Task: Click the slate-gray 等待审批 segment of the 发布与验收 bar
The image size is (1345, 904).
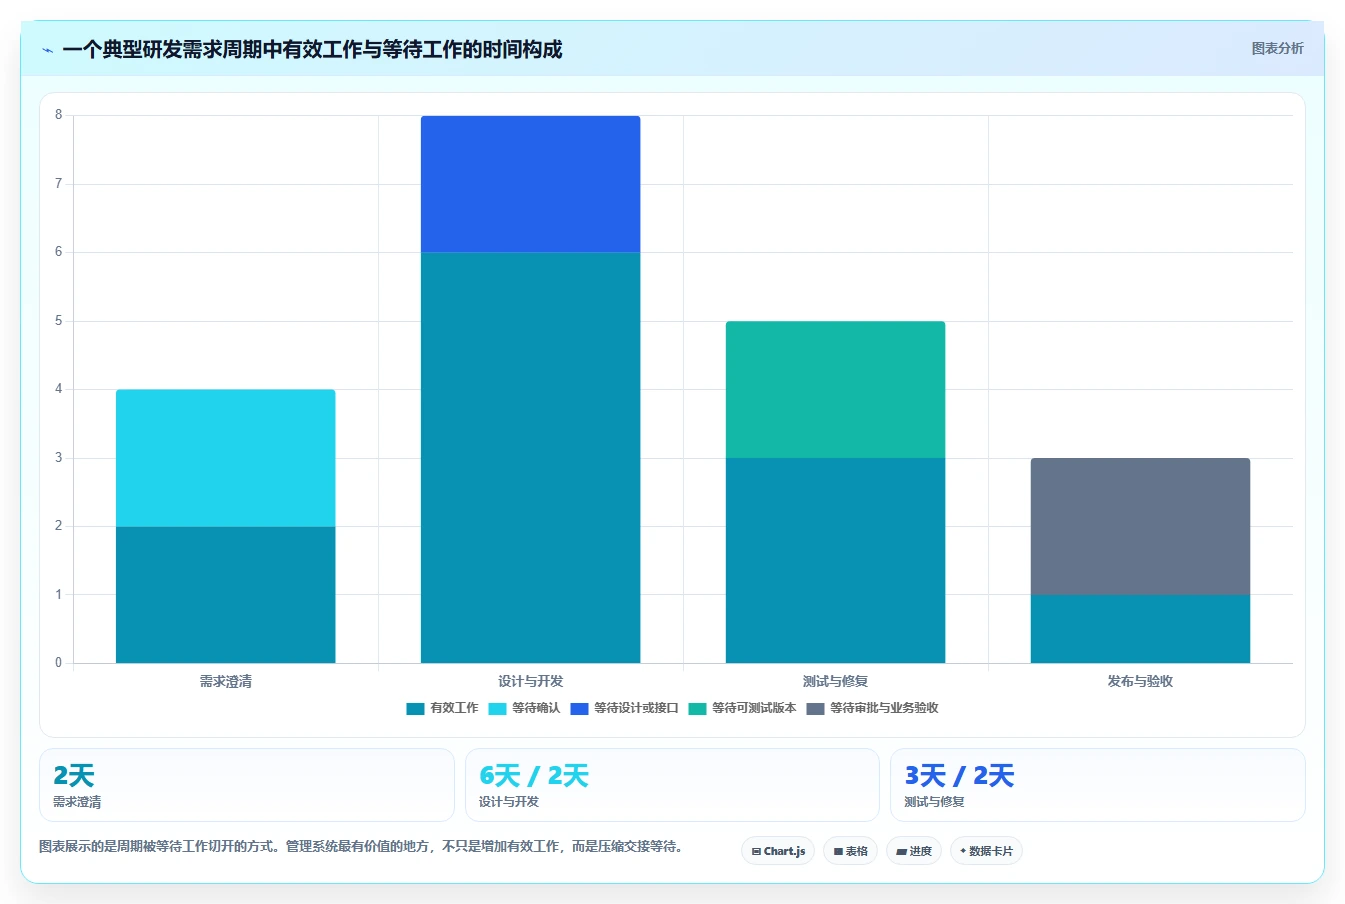Action: coord(1140,527)
